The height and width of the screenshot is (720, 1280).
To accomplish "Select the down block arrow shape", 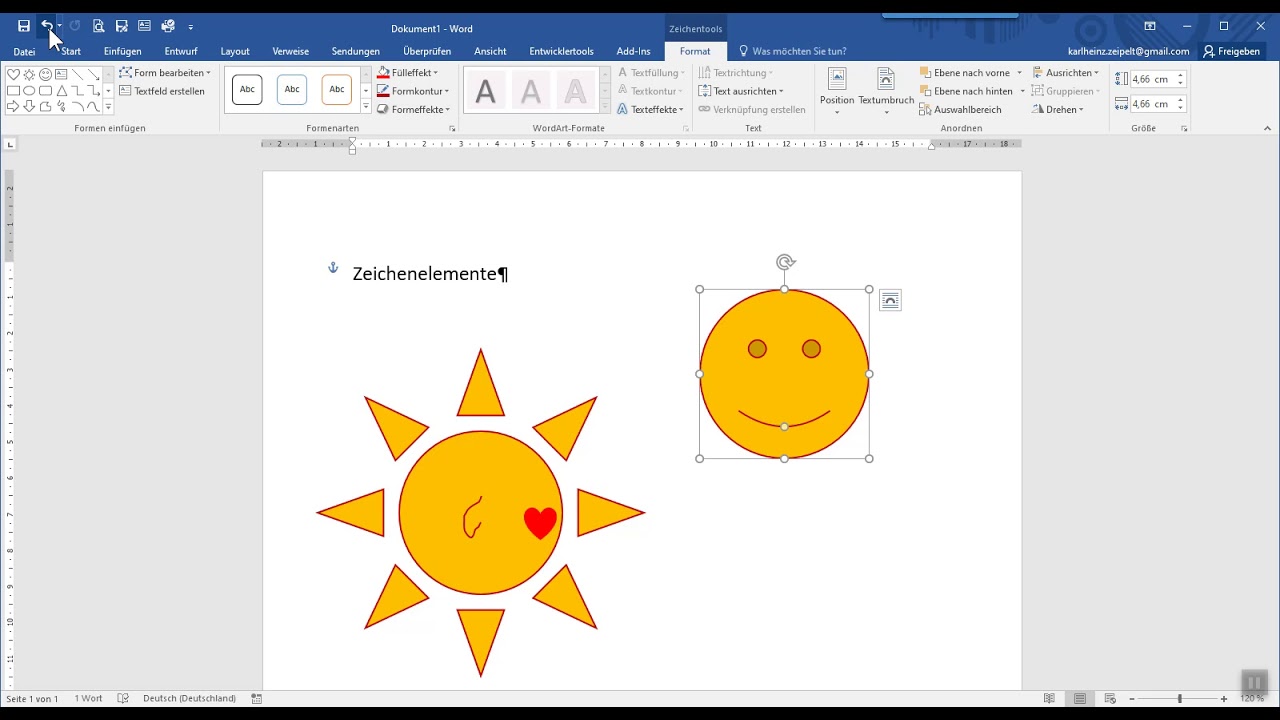I will click(29, 106).
